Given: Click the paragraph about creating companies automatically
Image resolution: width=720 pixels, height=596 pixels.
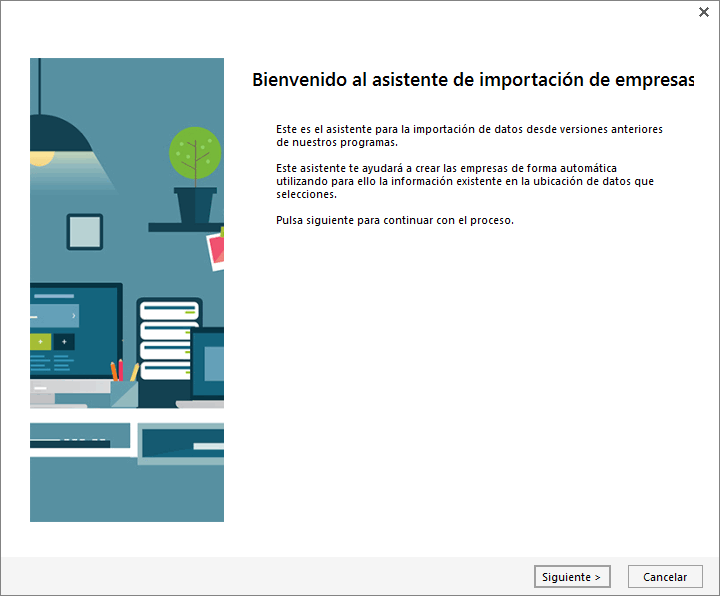Looking at the screenshot, I should [x=465, y=180].
